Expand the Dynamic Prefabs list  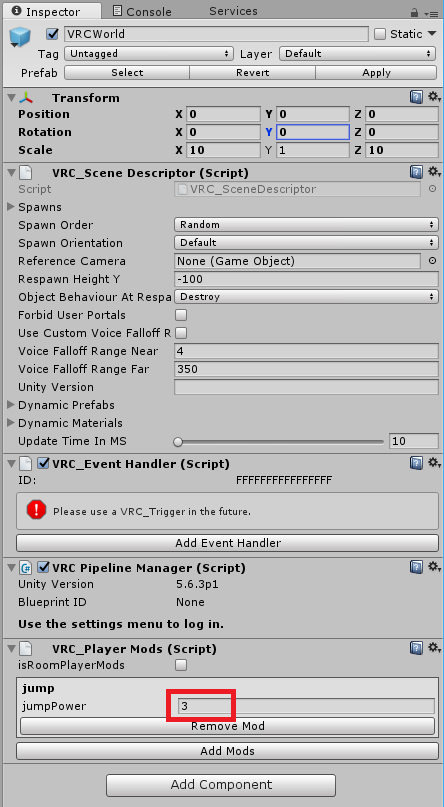11,405
